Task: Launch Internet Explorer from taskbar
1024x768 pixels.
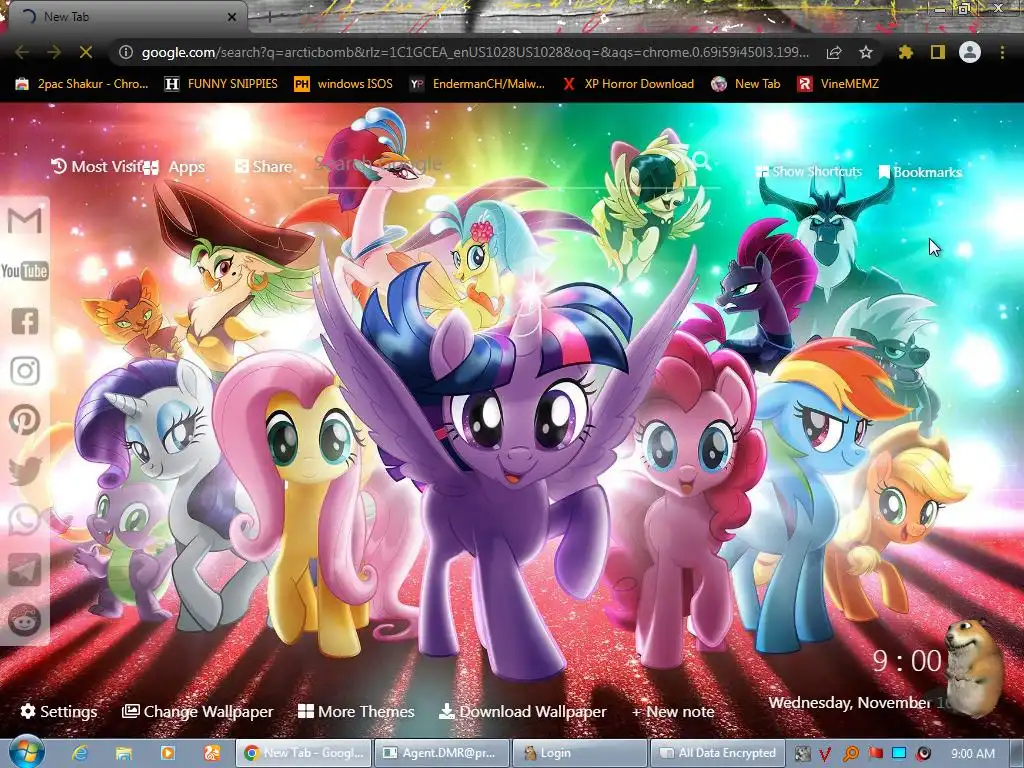Action: 80,753
